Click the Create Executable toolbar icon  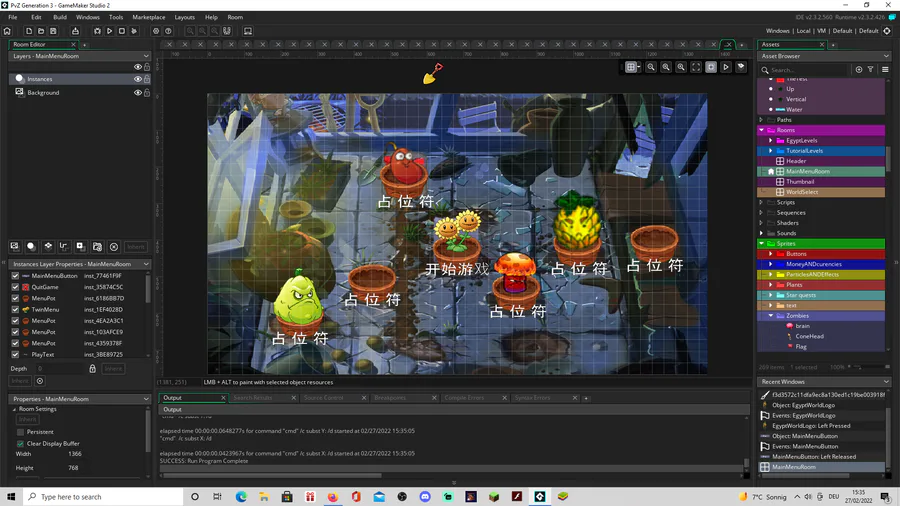pyautogui.click(x=75, y=31)
